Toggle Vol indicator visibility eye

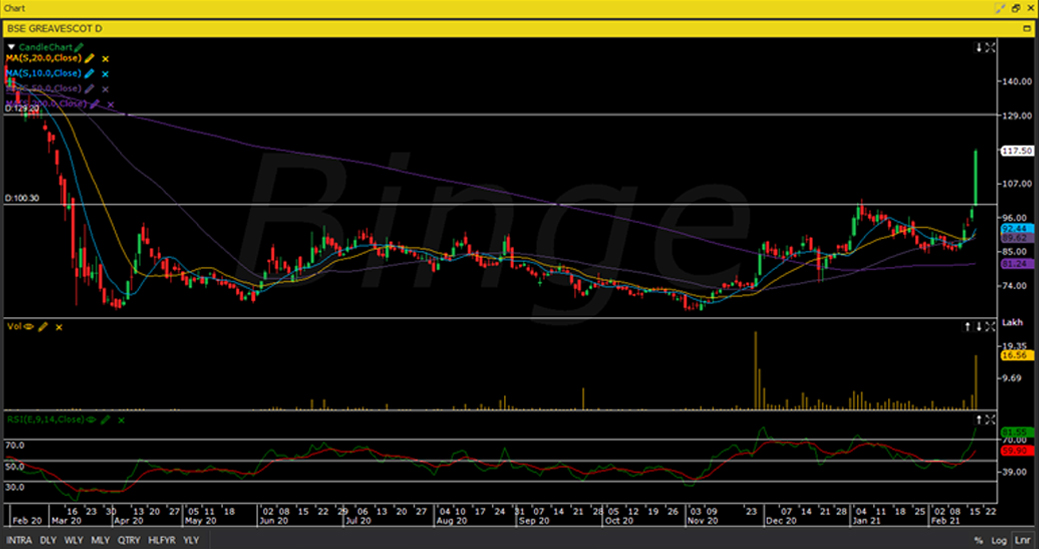29,326
